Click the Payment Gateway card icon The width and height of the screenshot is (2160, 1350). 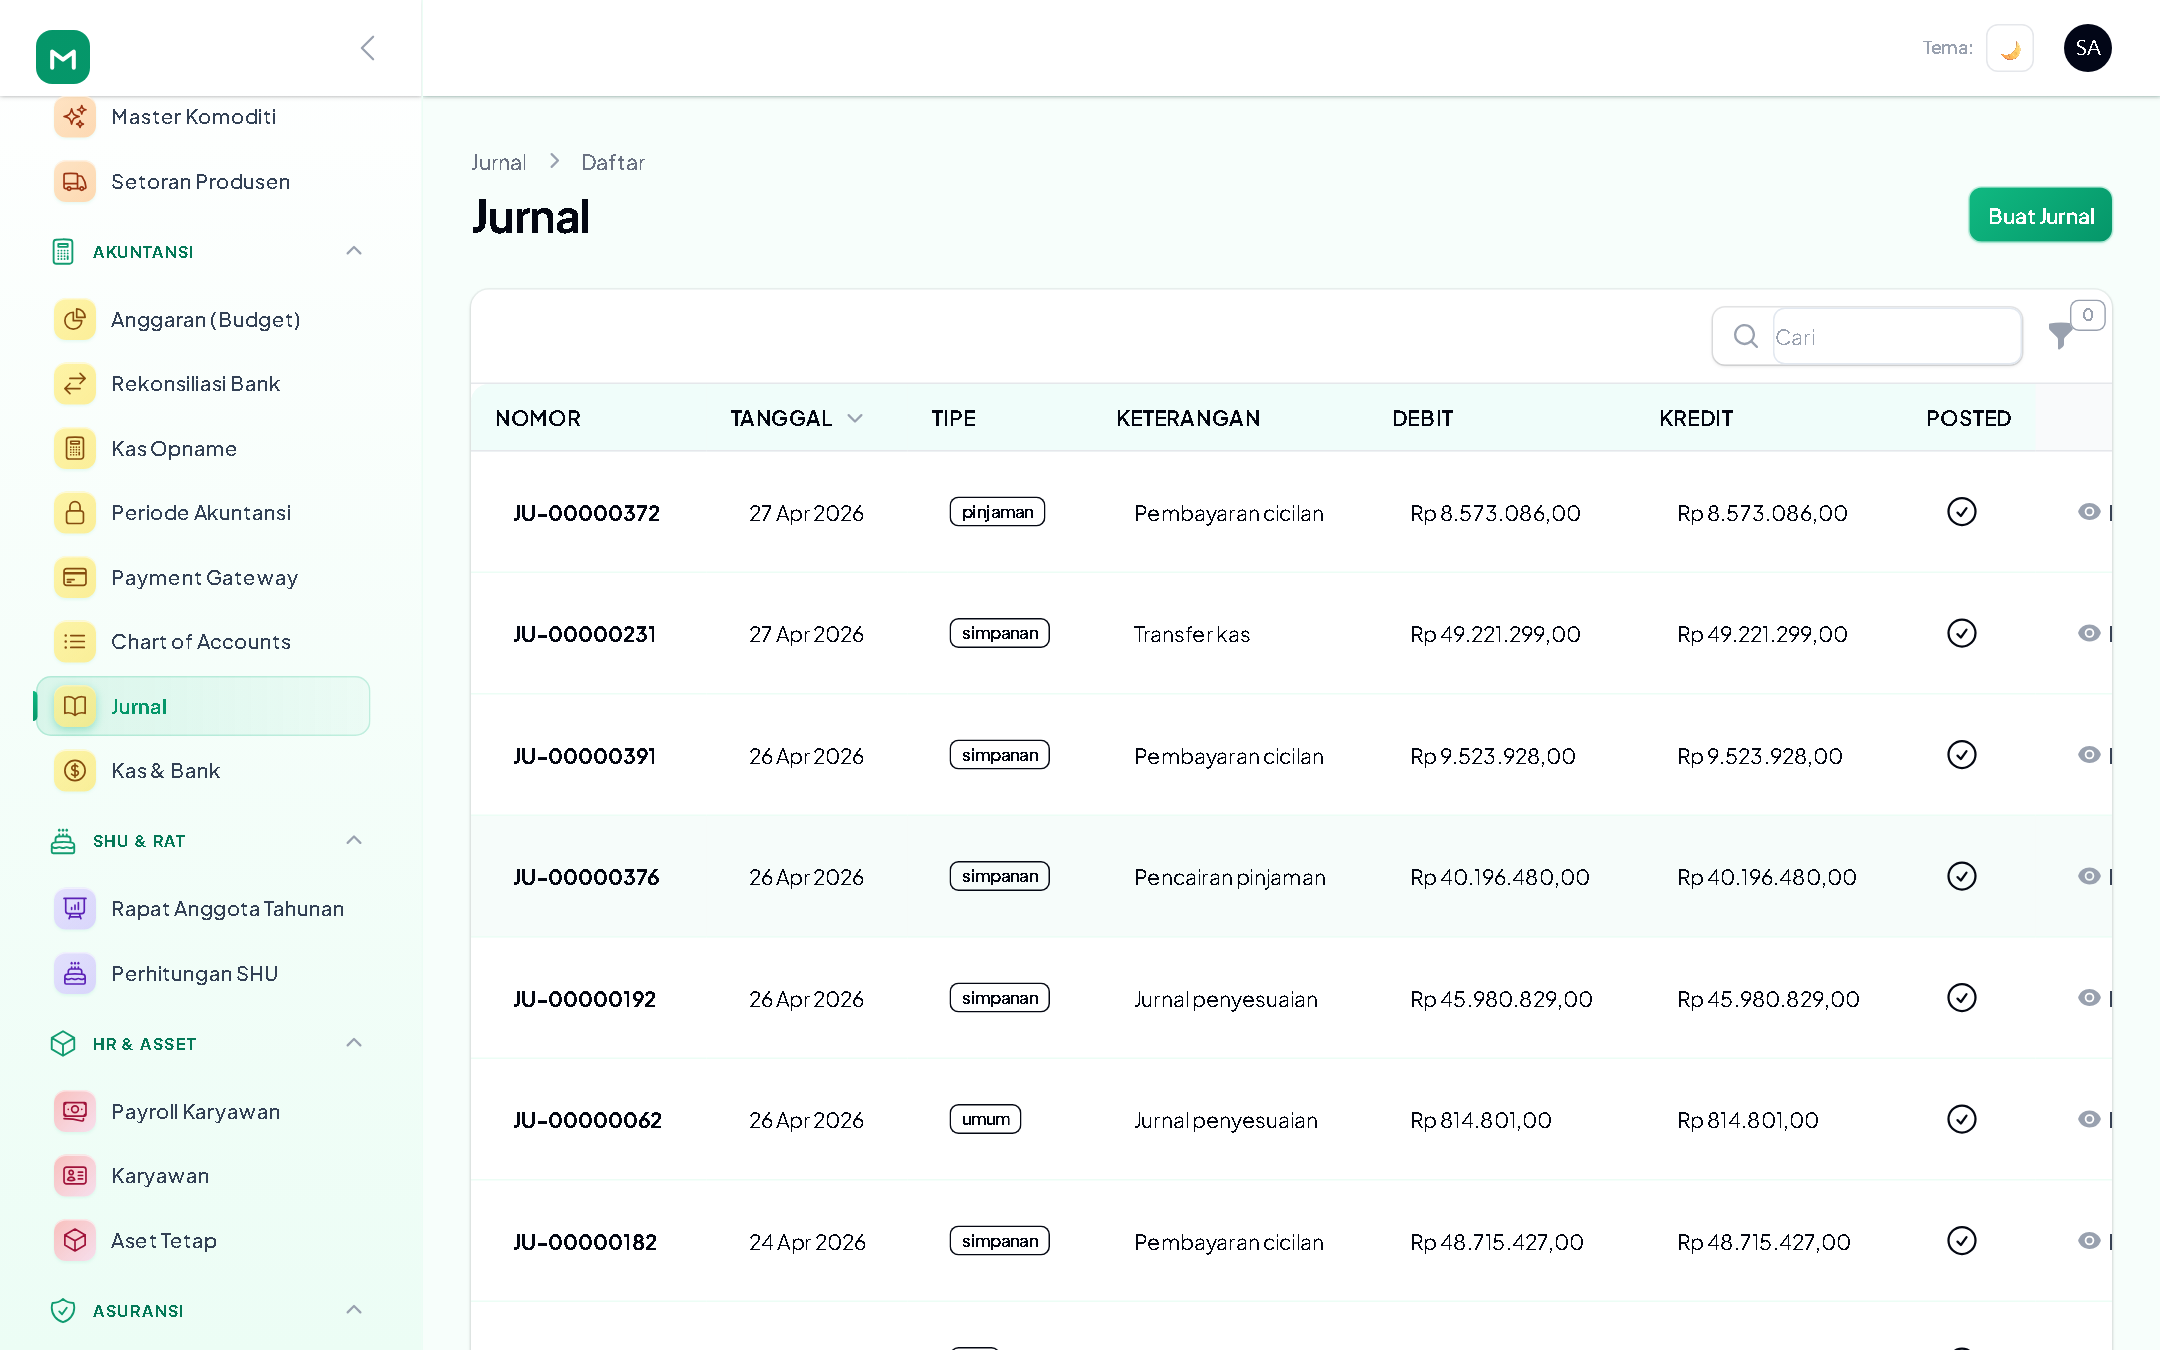click(x=75, y=578)
